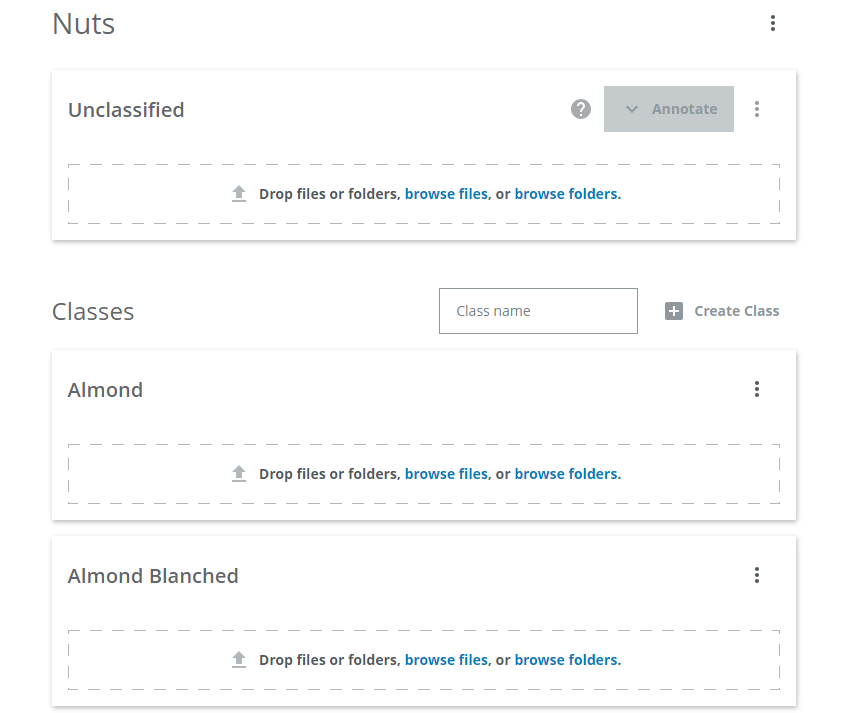Screen dimensions: 852x713
Task: Click the plus icon beside Create Class
Action: tap(674, 311)
